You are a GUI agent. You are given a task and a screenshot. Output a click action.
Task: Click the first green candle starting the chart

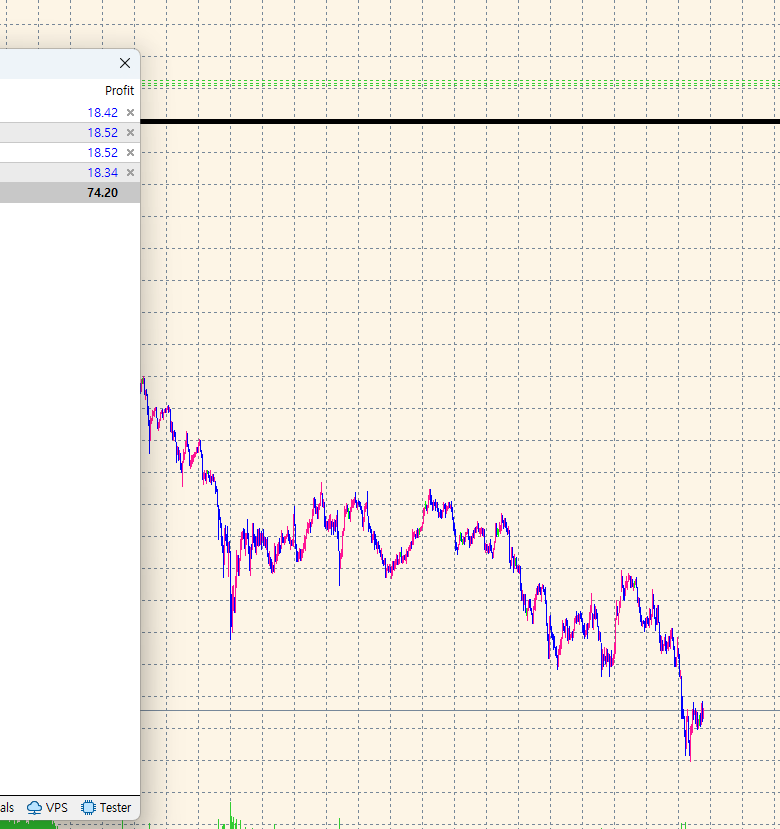143,383
